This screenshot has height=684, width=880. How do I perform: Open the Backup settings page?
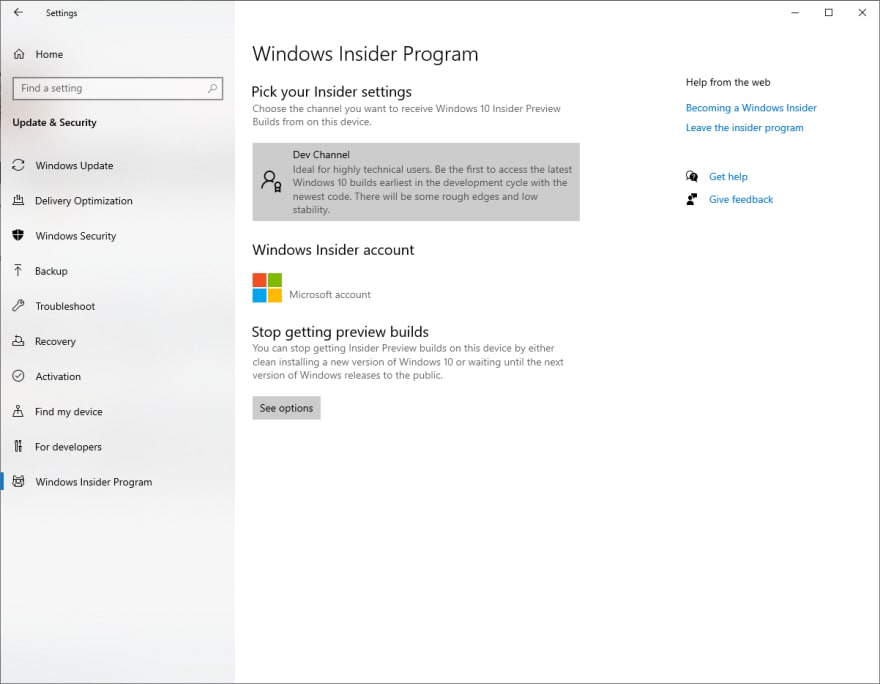pos(51,271)
